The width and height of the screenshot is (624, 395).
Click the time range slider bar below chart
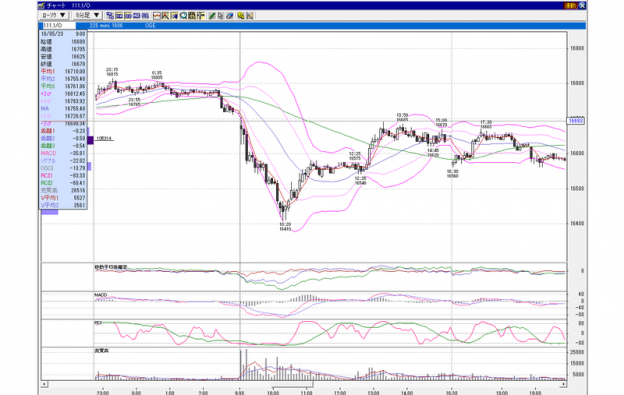[x=292, y=385]
